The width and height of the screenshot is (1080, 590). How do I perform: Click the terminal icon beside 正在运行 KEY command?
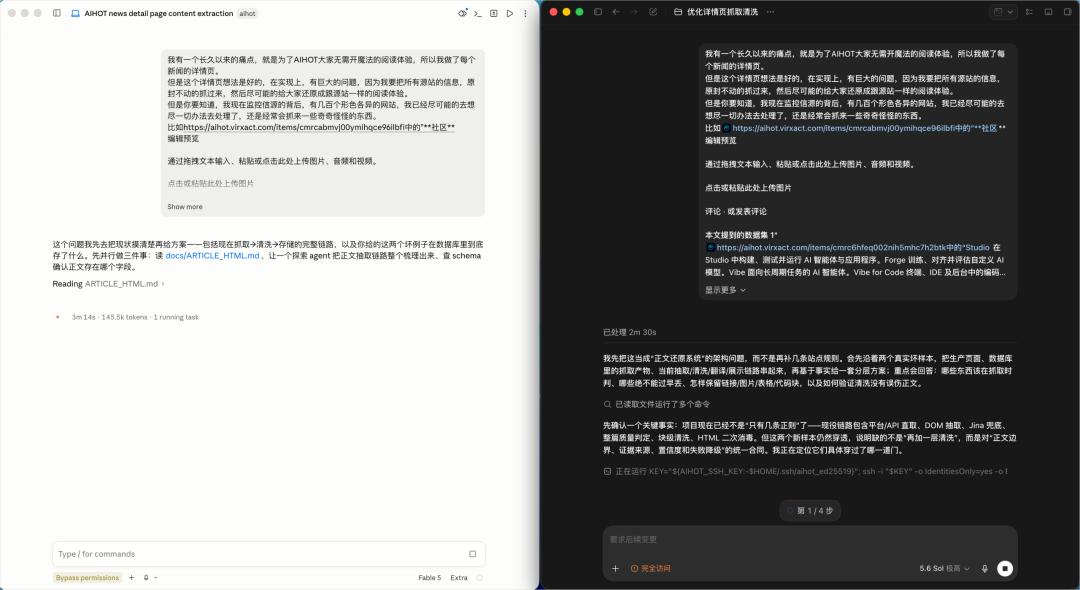[x=607, y=472]
